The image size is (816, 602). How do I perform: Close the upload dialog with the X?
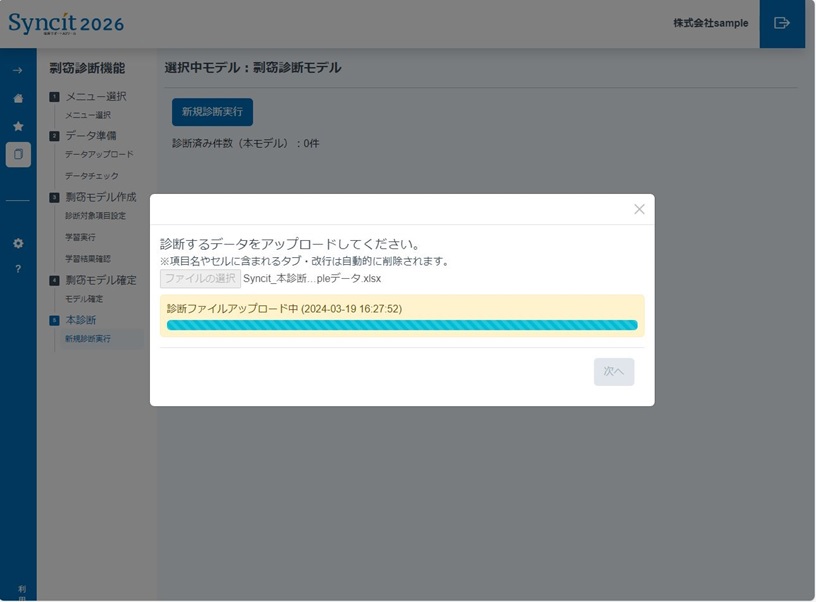click(x=639, y=209)
